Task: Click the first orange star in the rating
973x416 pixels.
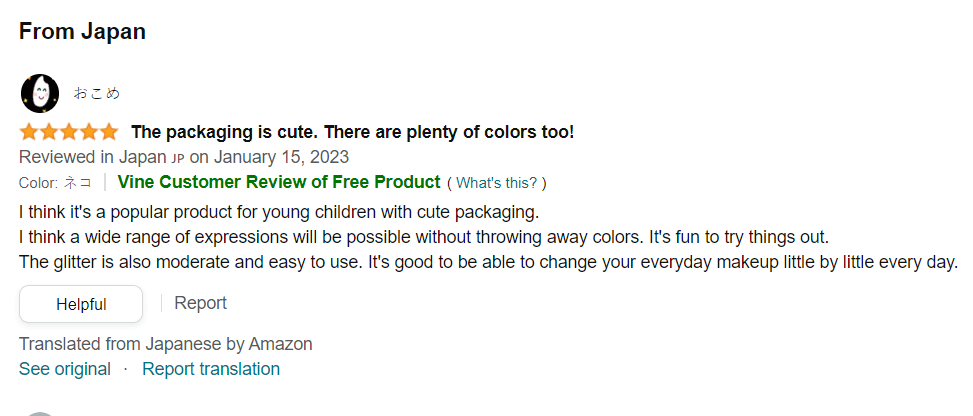Action: coord(28,132)
